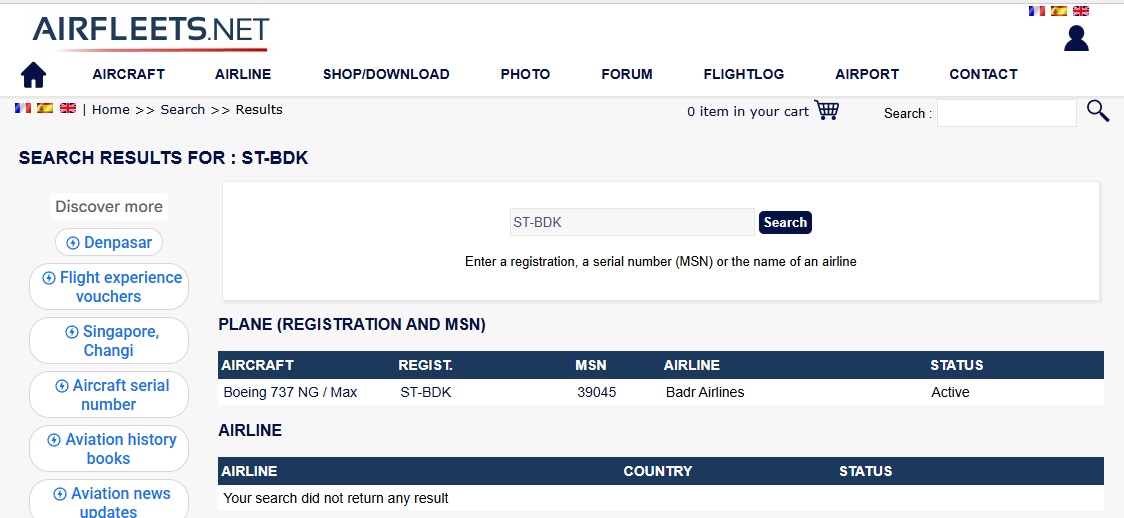The image size is (1124, 518).
Task: Open the user account profile icon
Action: (x=1076, y=38)
